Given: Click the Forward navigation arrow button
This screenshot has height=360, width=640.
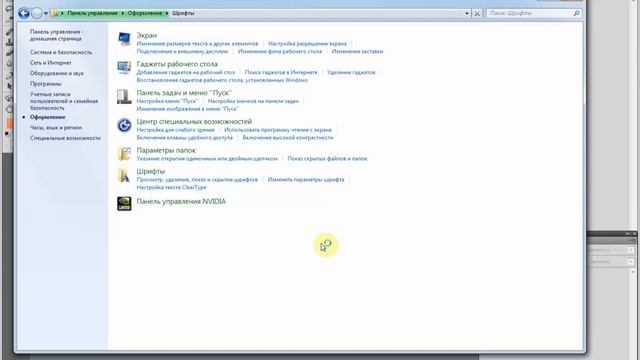Looking at the screenshot, I should (36, 13).
